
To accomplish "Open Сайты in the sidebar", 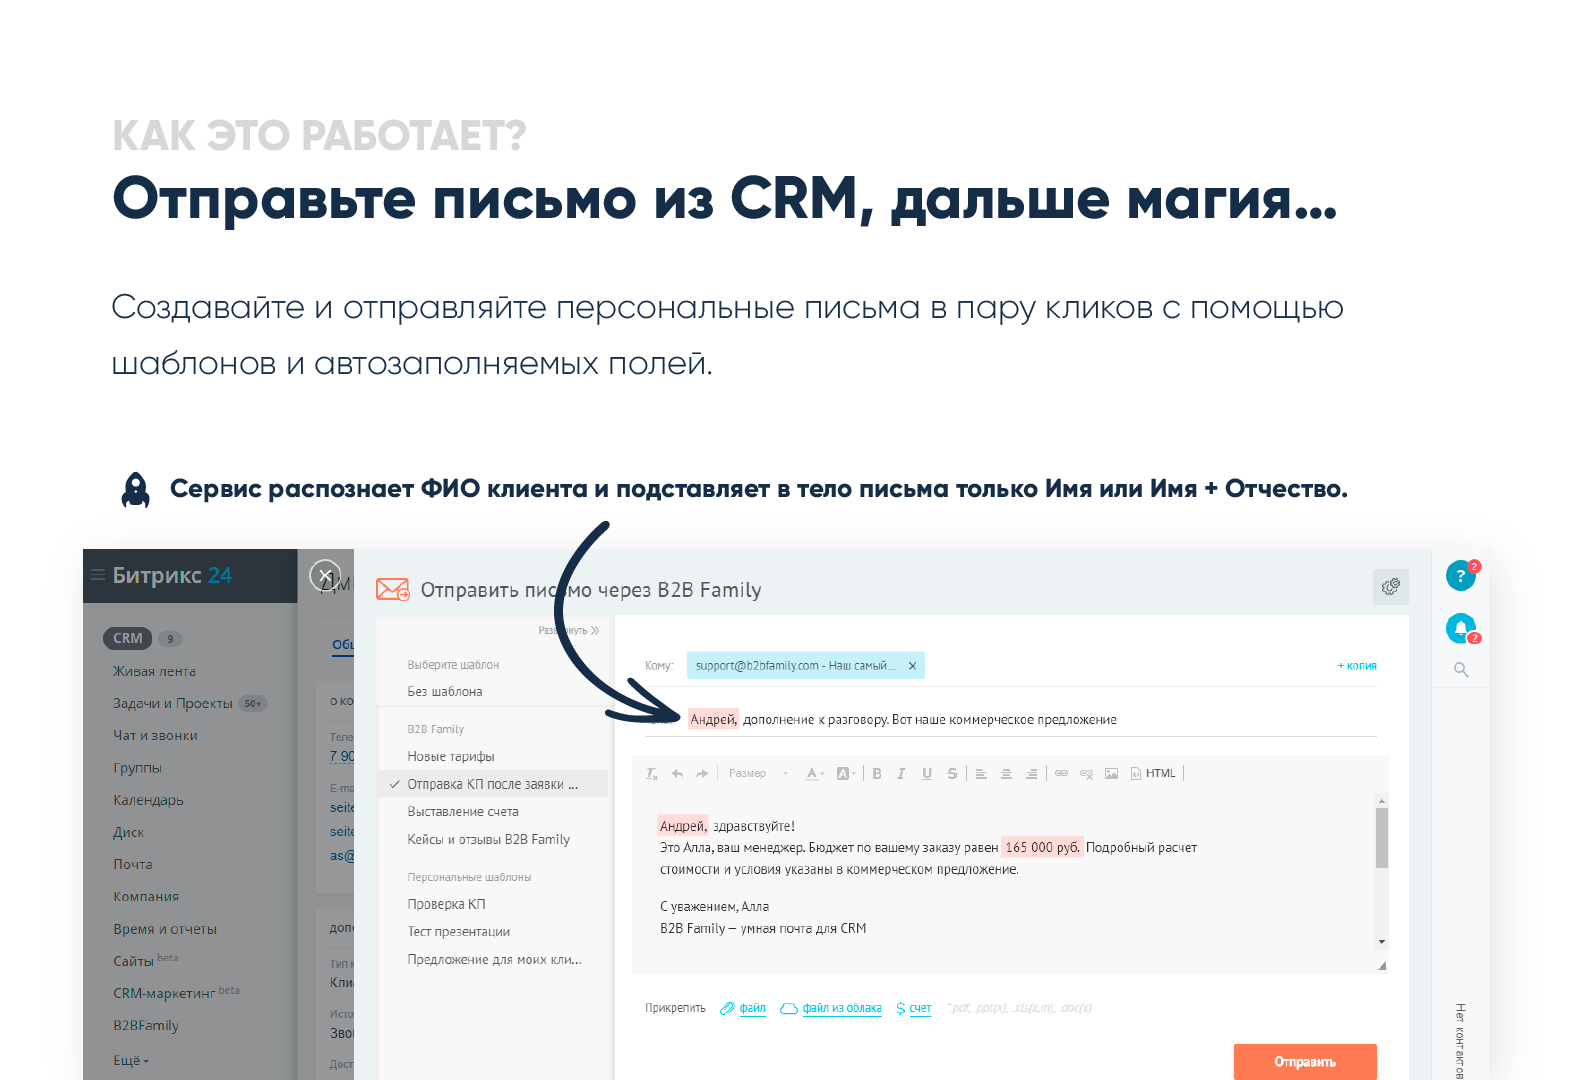I will 133,961.
